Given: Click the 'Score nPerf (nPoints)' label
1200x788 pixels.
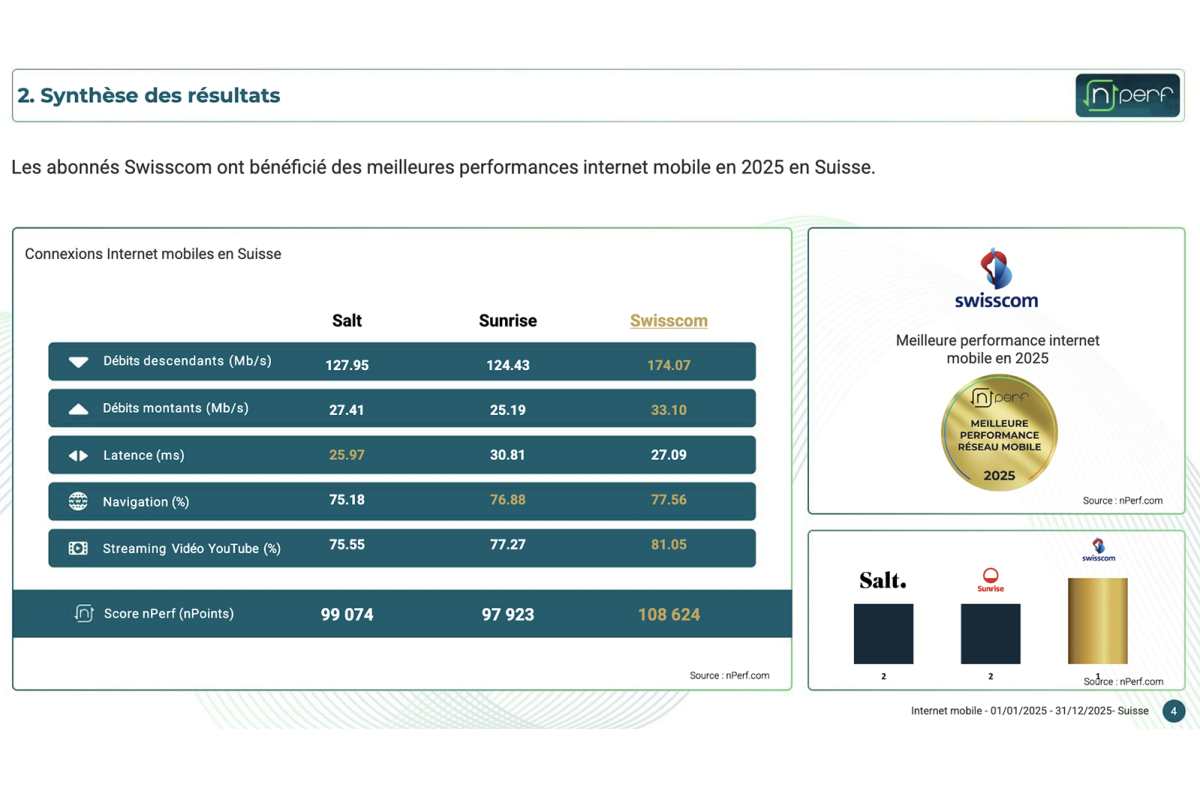Looking at the screenshot, I should tap(169, 614).
